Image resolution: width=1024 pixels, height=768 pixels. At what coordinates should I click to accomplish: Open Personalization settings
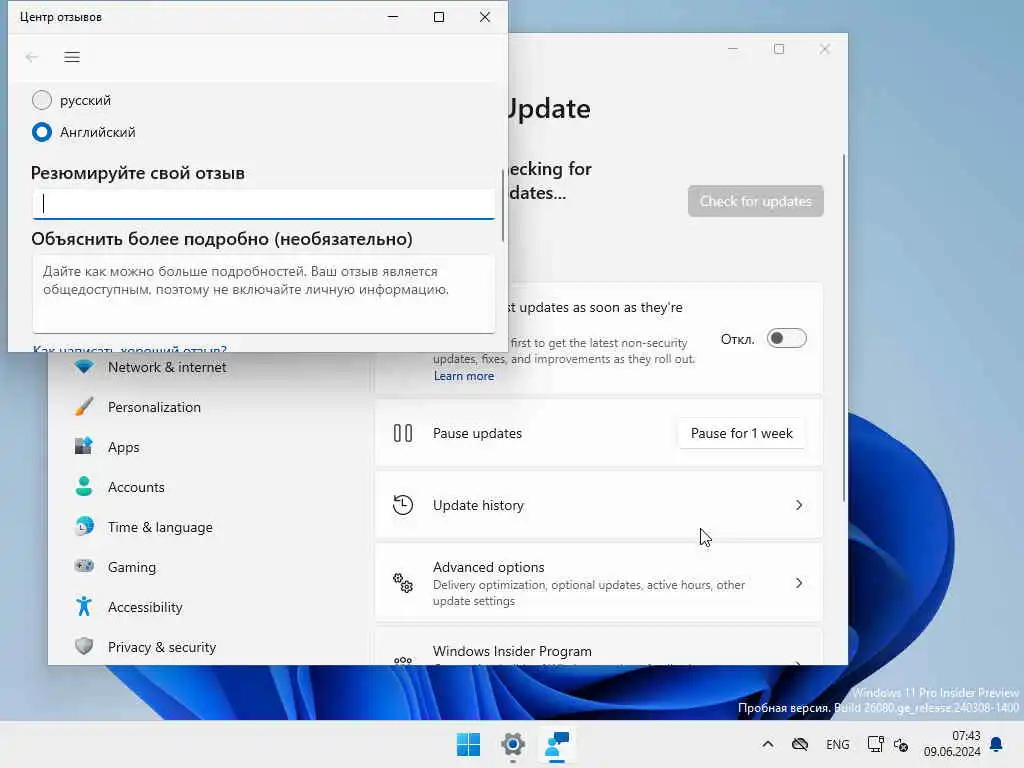pos(154,407)
